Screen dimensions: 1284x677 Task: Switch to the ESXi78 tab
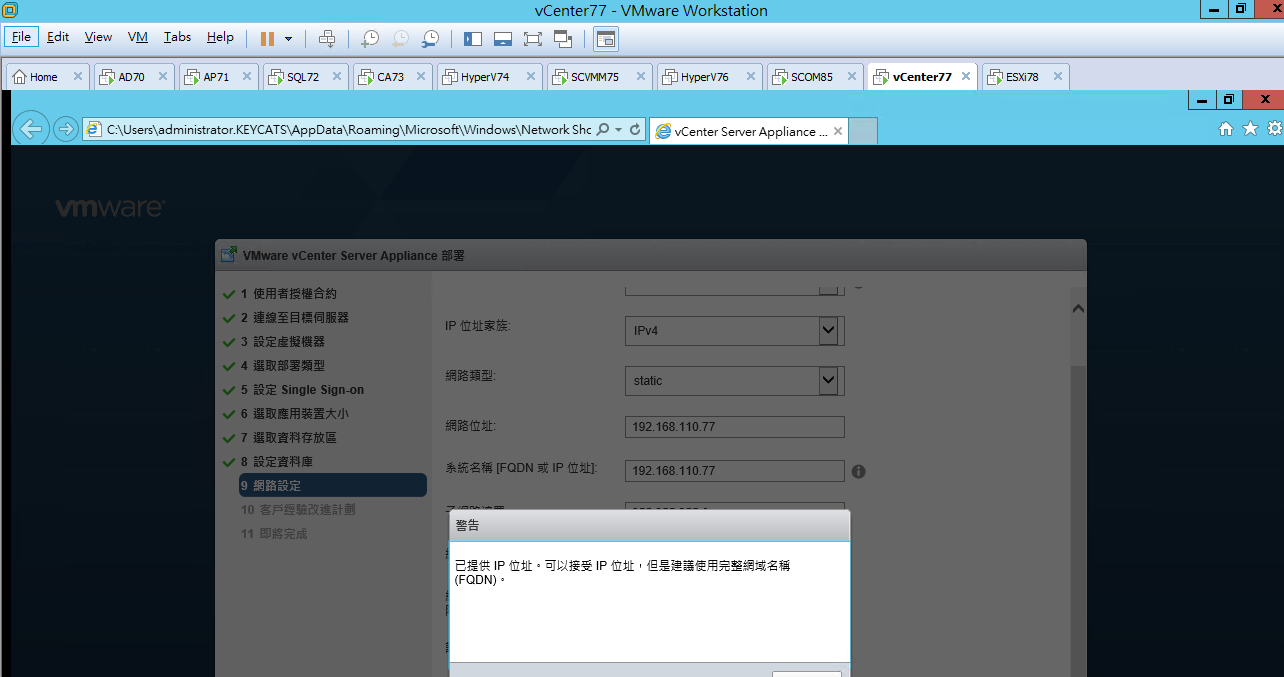pyautogui.click(x=1025, y=77)
